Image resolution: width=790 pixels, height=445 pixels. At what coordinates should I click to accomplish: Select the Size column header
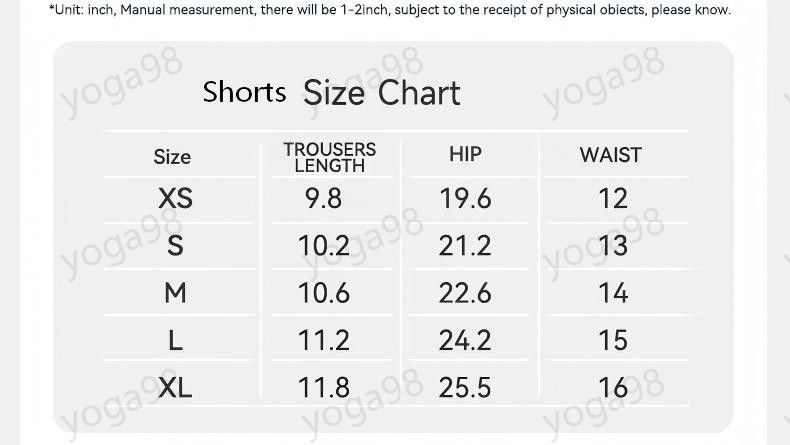point(172,157)
